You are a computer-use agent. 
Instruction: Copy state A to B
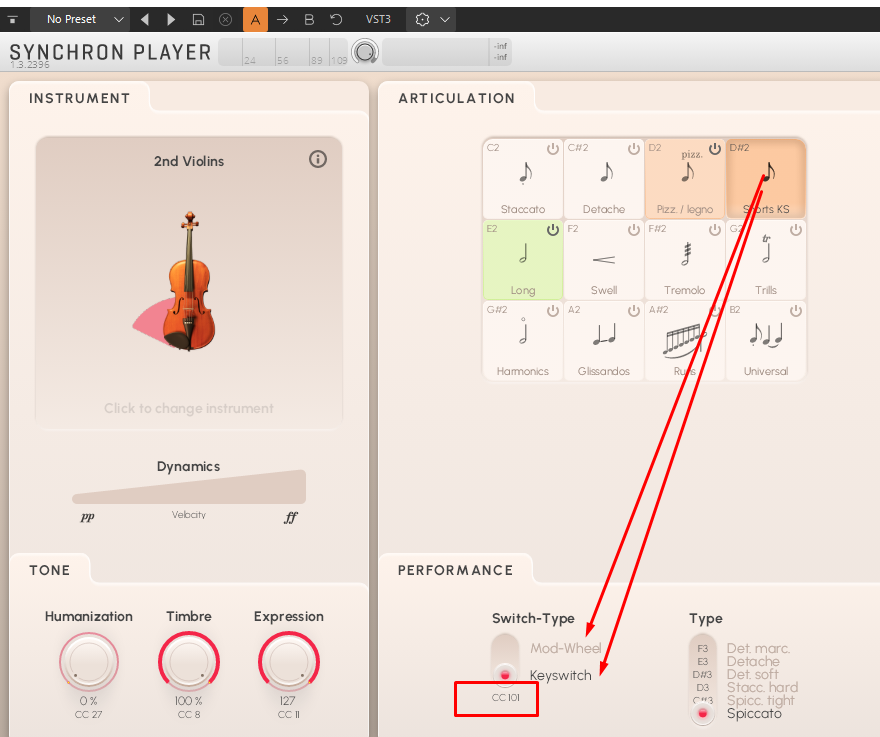pos(282,20)
